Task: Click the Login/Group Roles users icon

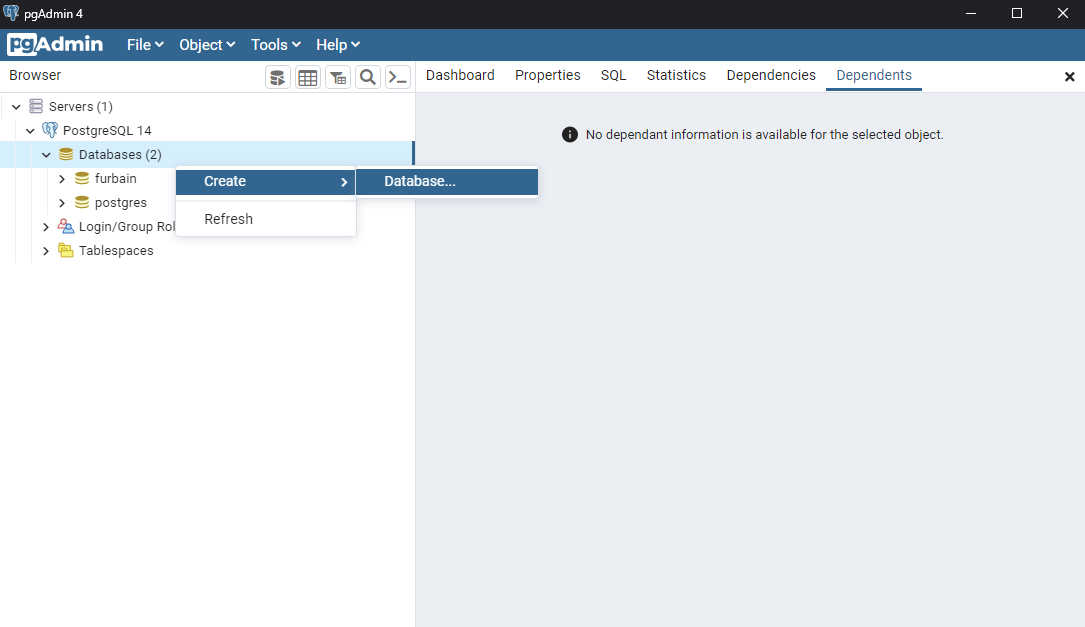Action: pos(66,226)
